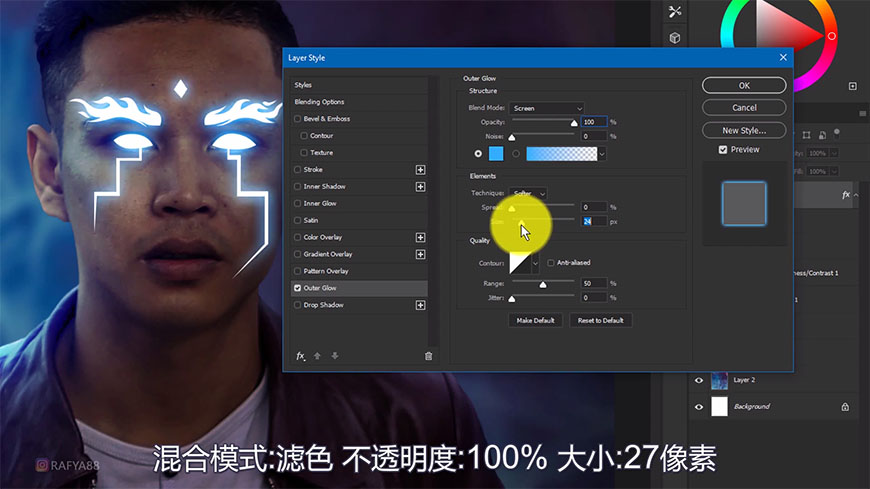Click the Reset to Default button
Viewport: 870px width, 489px height.
(600, 321)
